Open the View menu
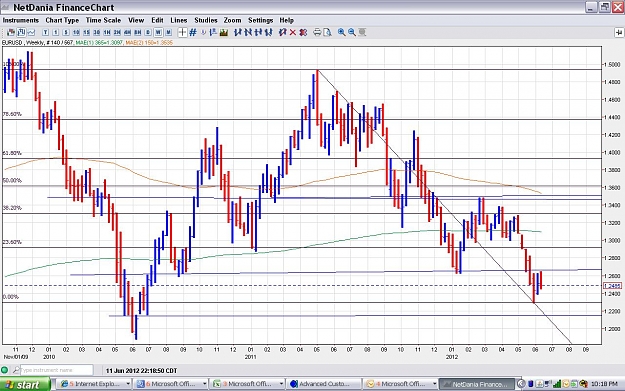 (136, 20)
